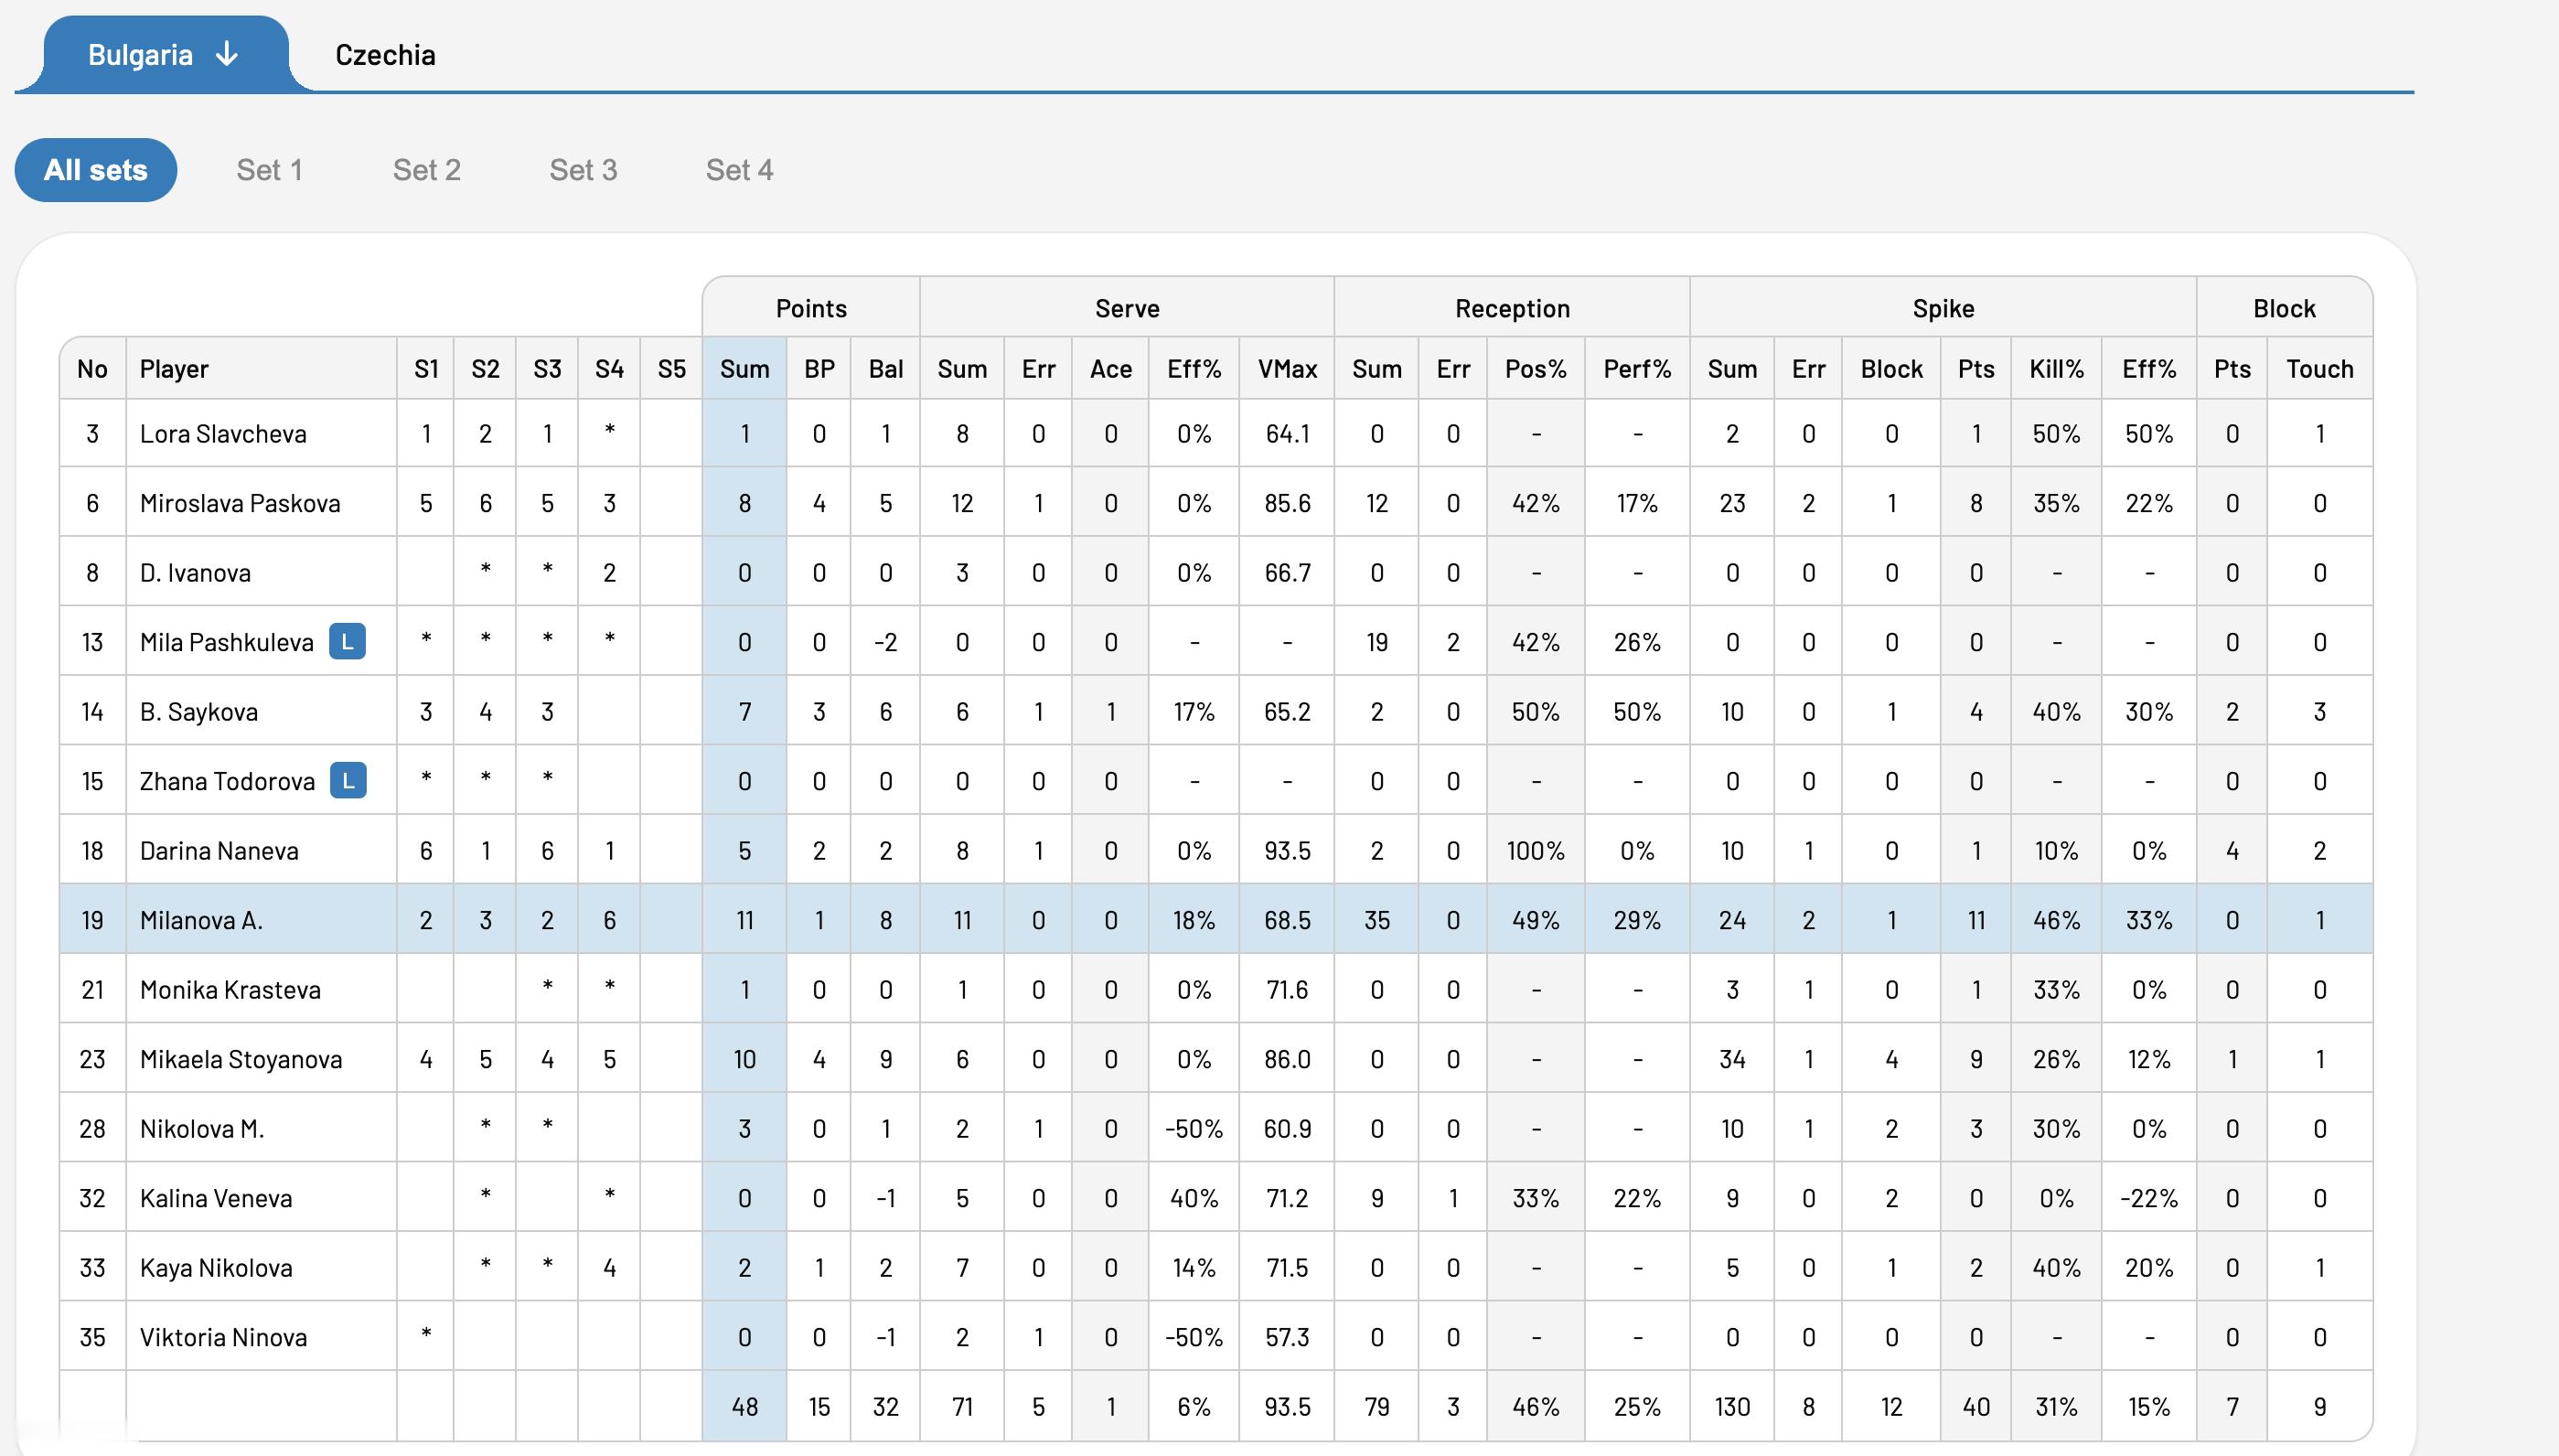Click the VMax 86.0 for Mikaela Stoyanova
Viewport: 2559px width, 1456px height.
click(x=1287, y=1059)
